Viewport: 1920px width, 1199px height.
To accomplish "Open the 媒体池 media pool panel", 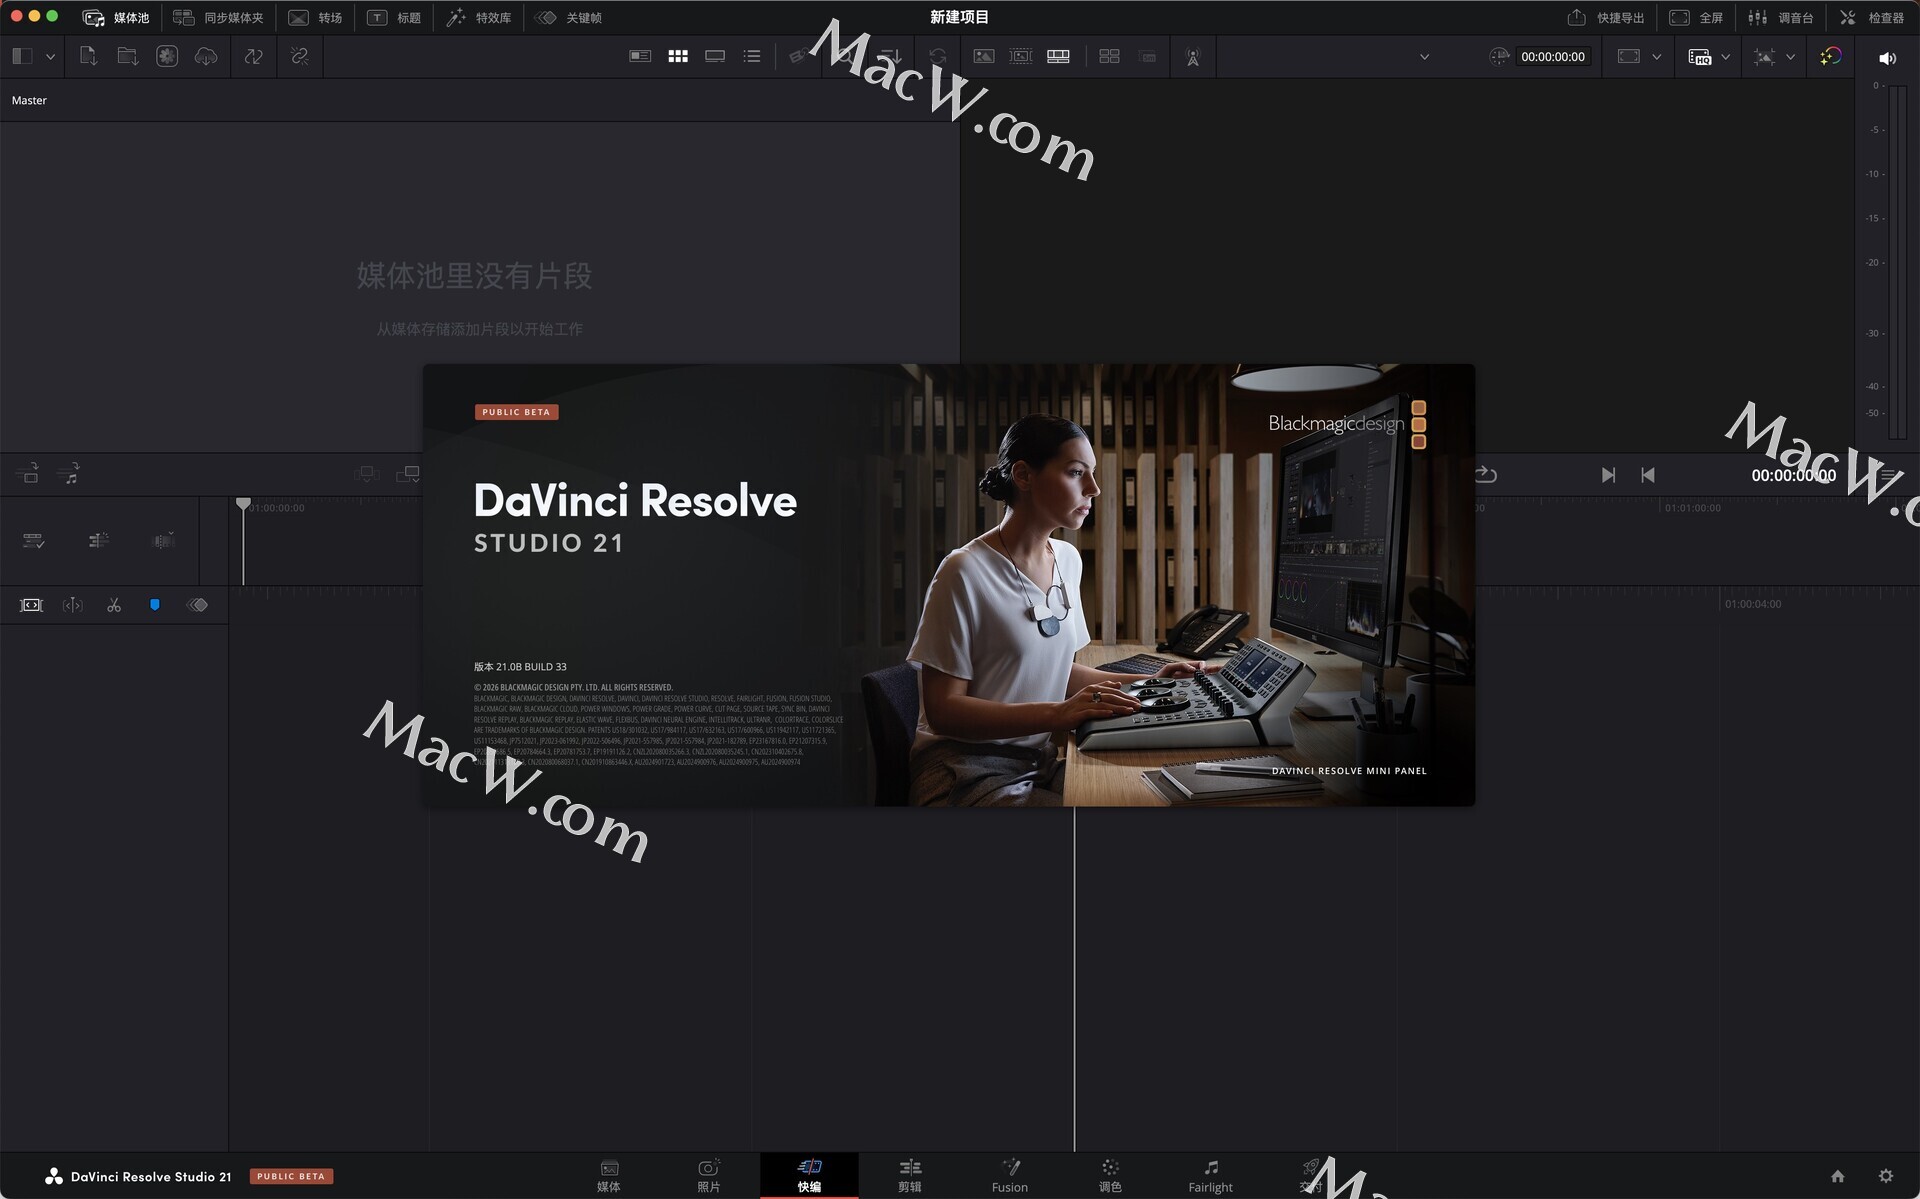I will [116, 18].
